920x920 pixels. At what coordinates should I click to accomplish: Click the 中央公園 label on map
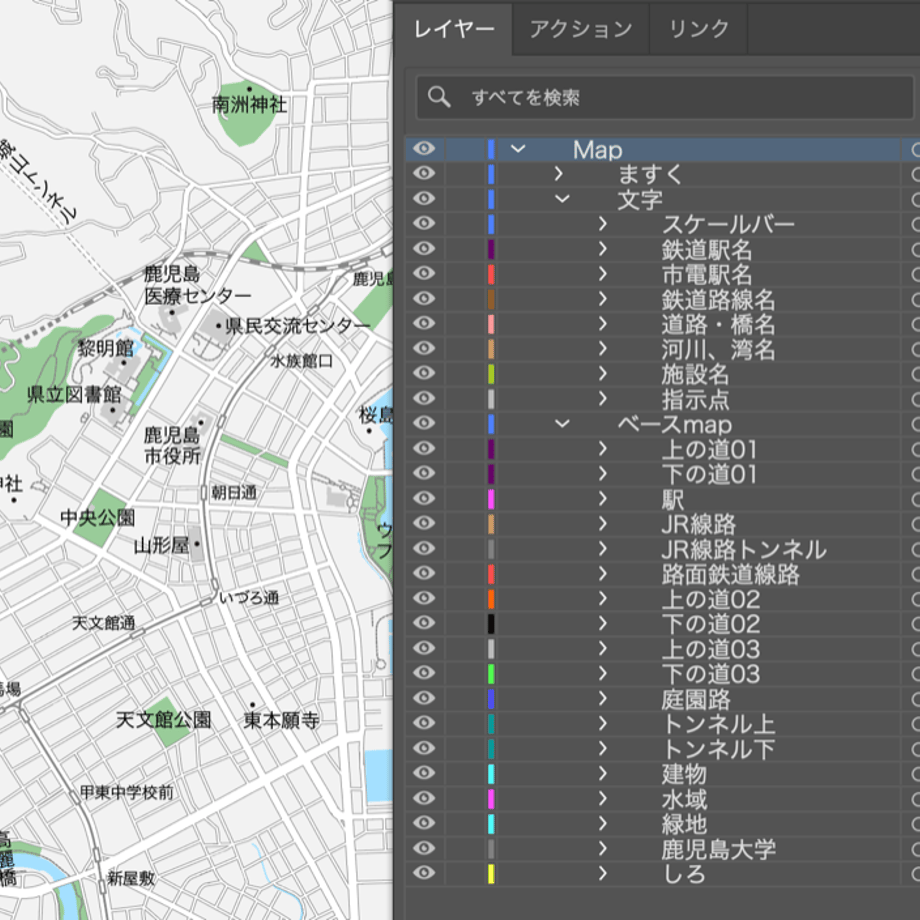97,518
